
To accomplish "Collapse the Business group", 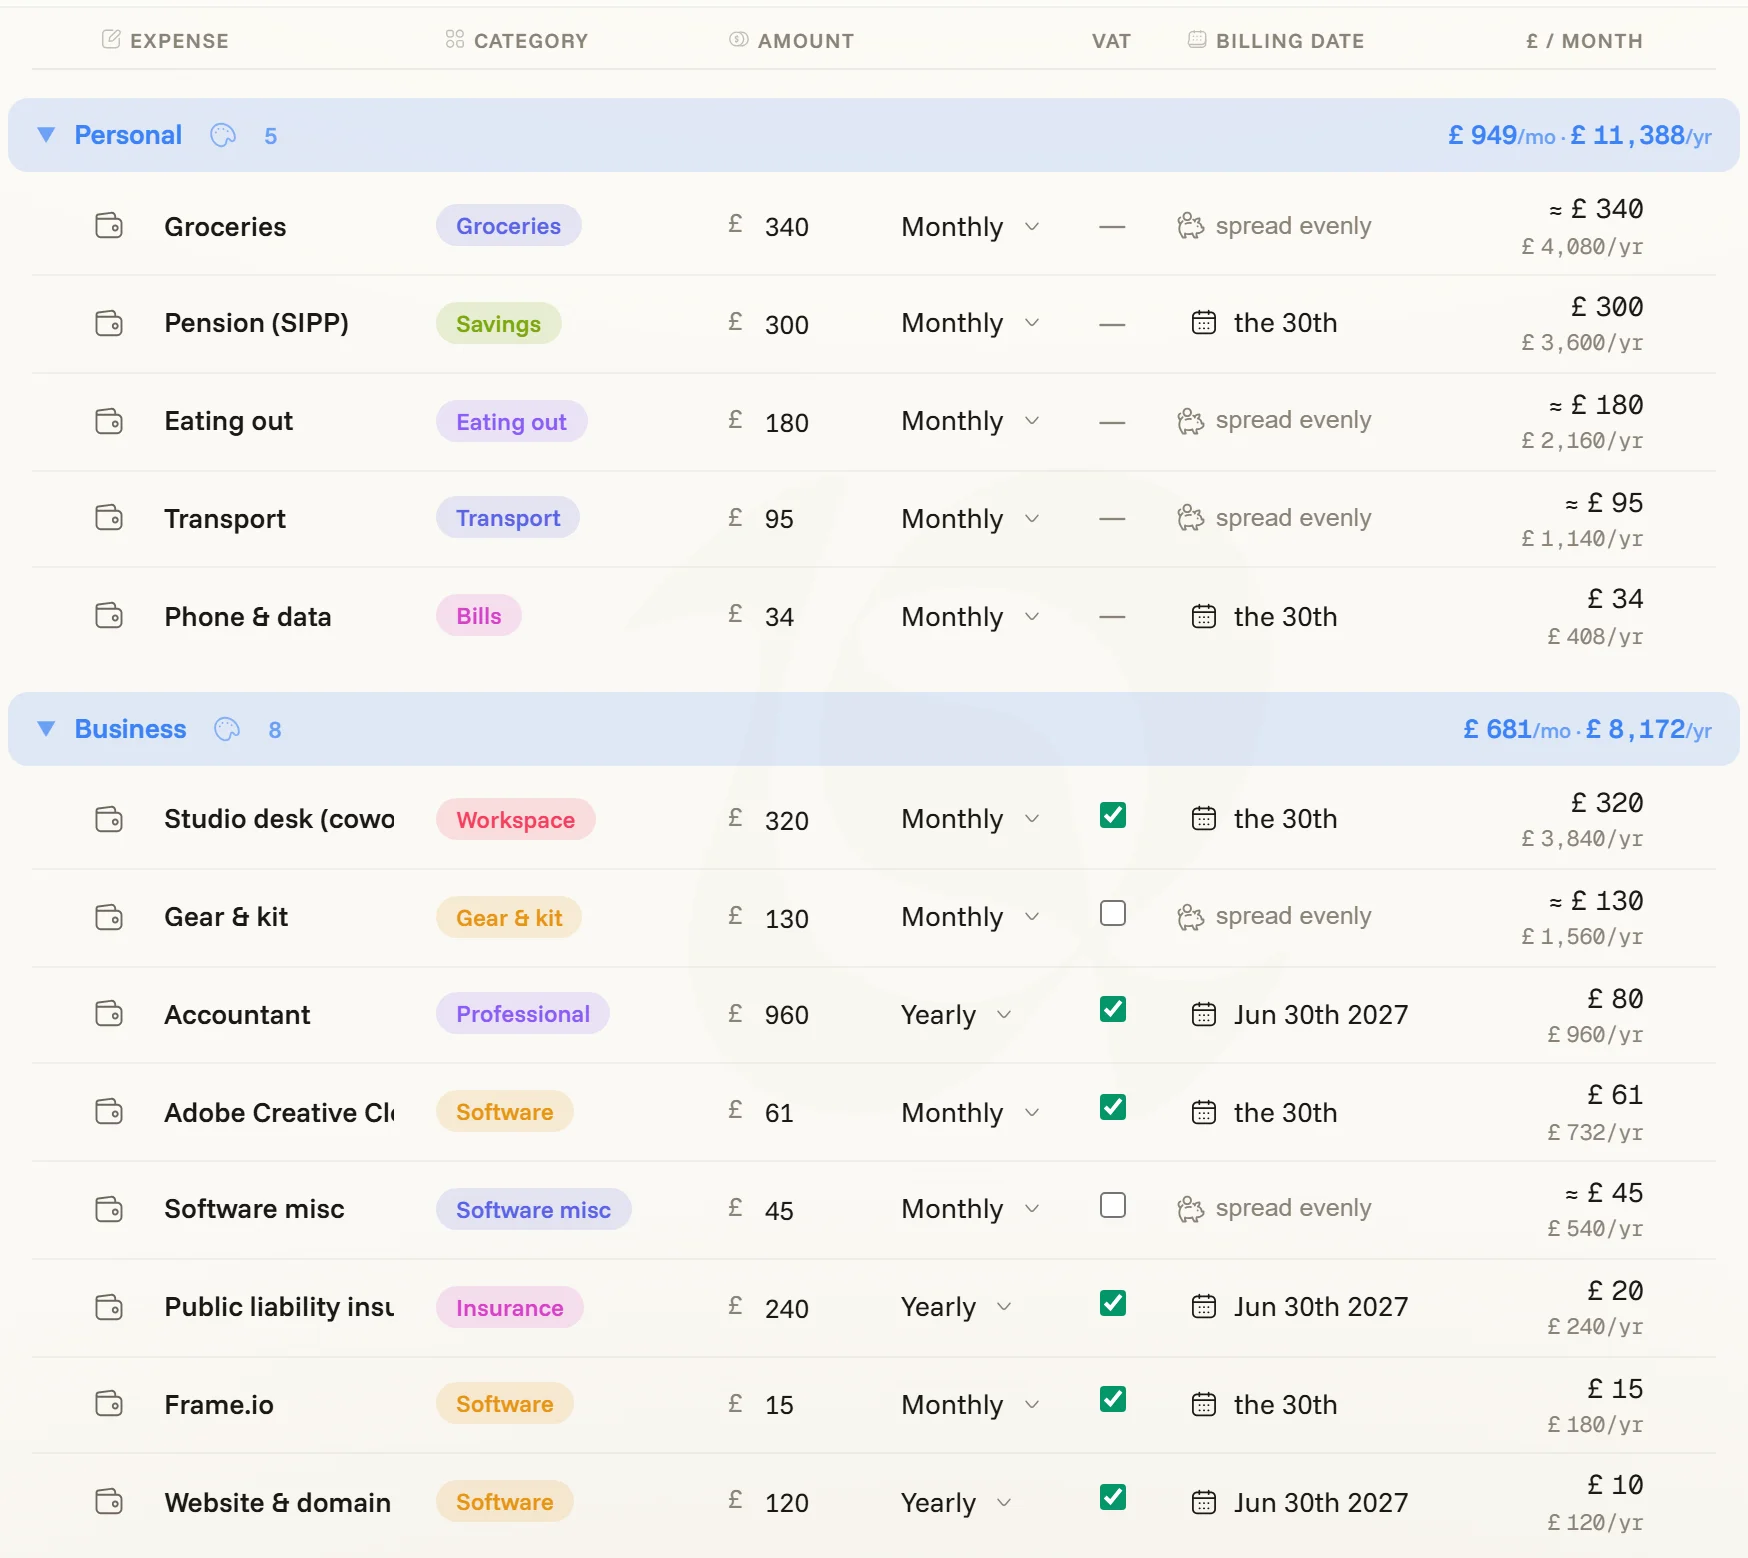I will [x=46, y=729].
